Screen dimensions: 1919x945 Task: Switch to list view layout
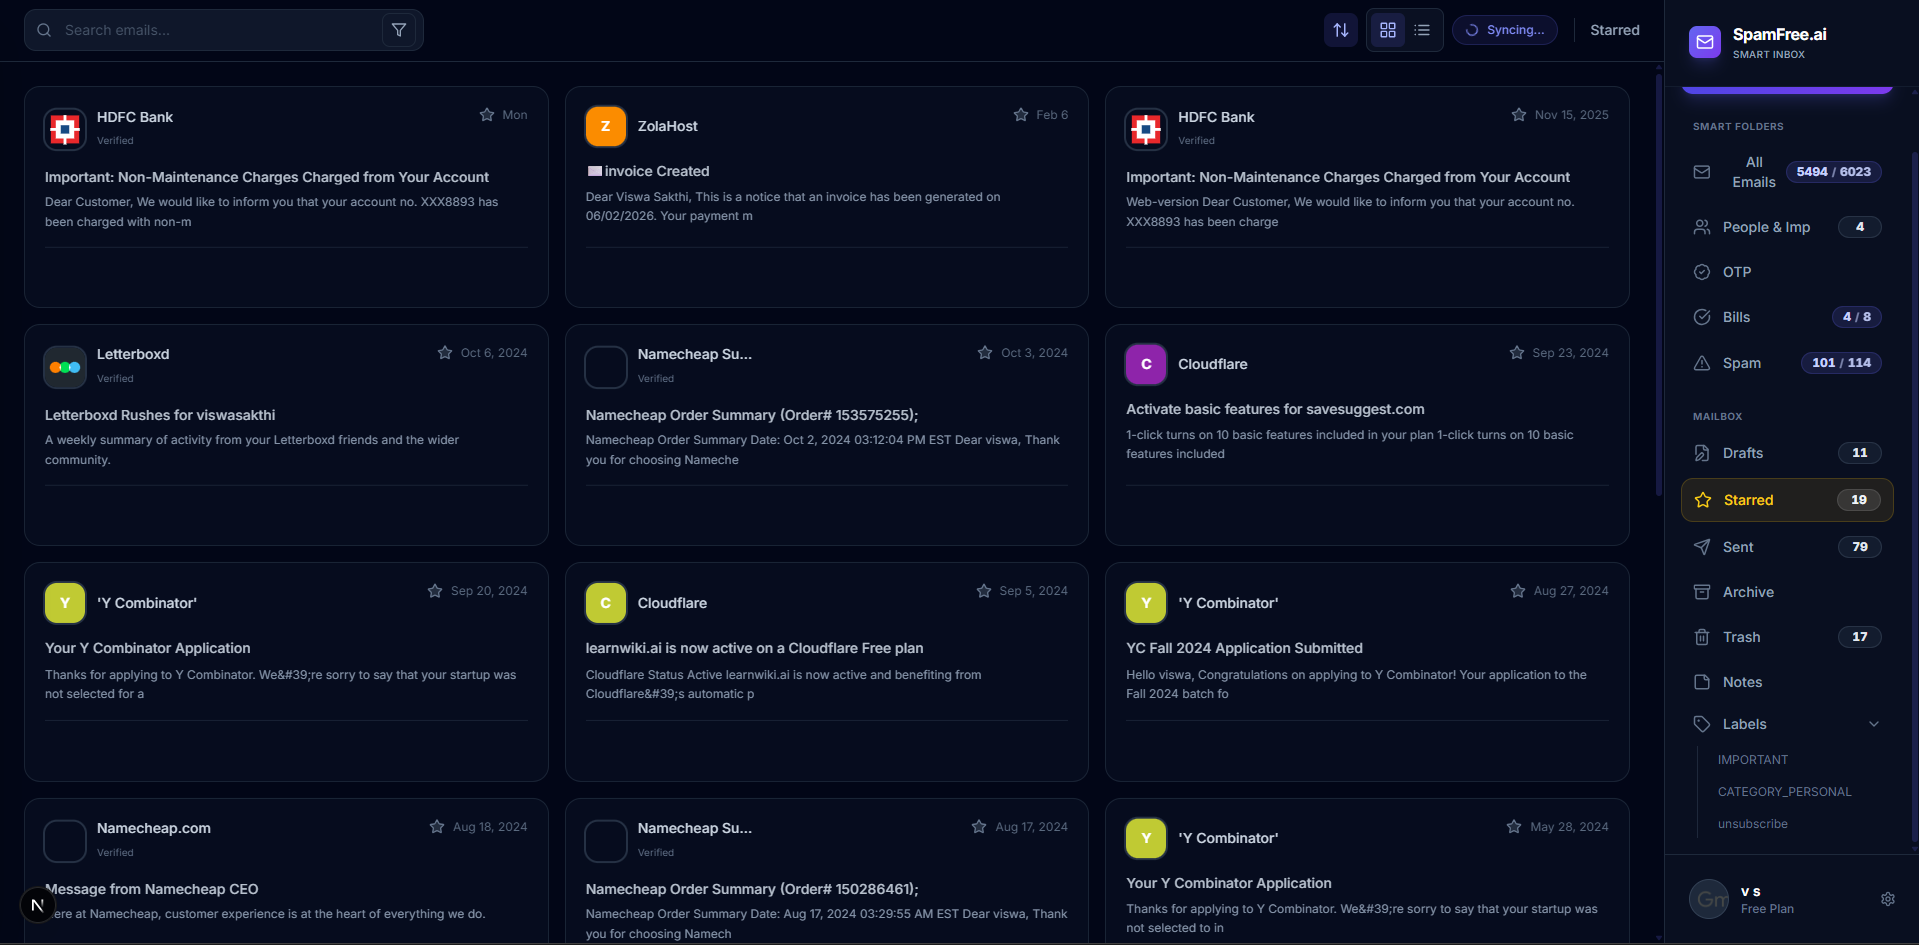pyautogui.click(x=1422, y=30)
